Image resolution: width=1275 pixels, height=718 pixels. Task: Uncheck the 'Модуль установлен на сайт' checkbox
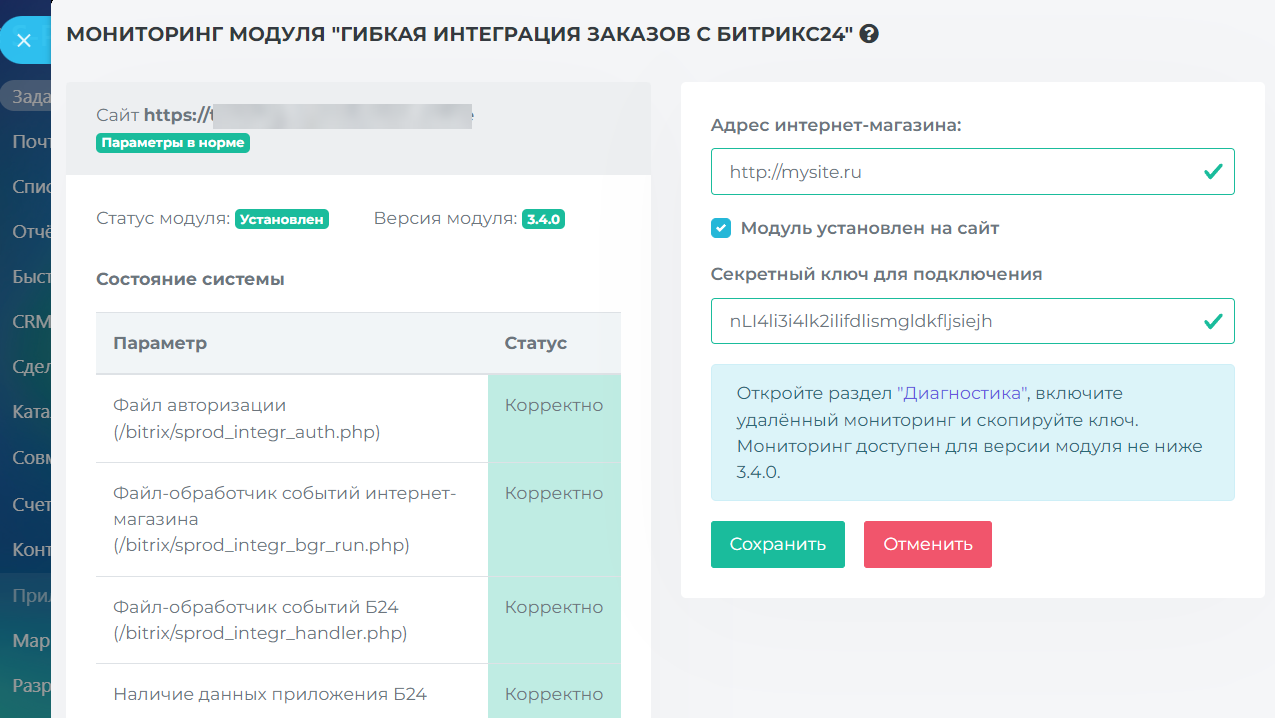[x=721, y=228]
